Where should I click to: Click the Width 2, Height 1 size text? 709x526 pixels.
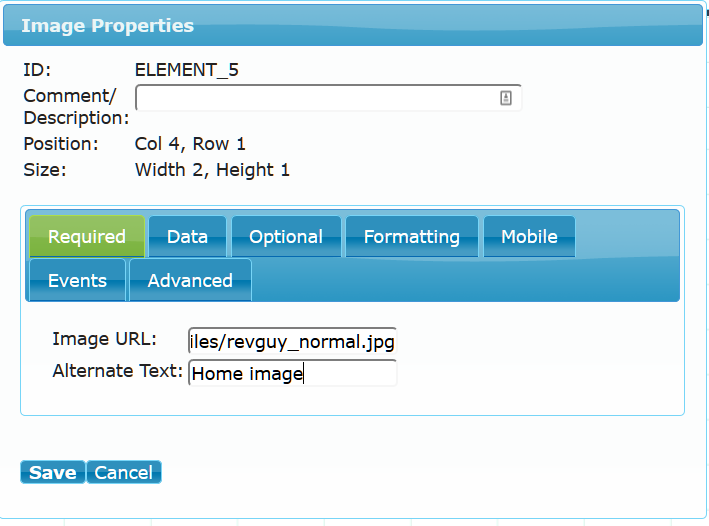[x=212, y=170]
